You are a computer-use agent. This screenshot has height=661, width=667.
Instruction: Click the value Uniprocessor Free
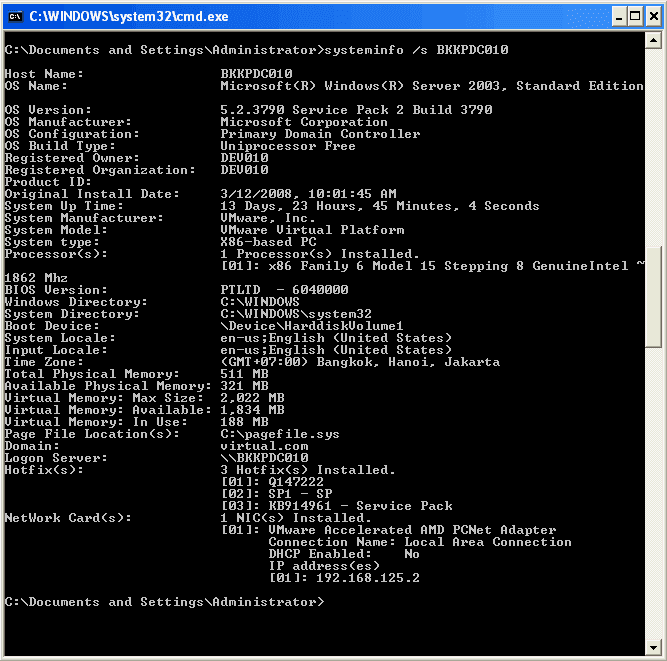click(288, 146)
